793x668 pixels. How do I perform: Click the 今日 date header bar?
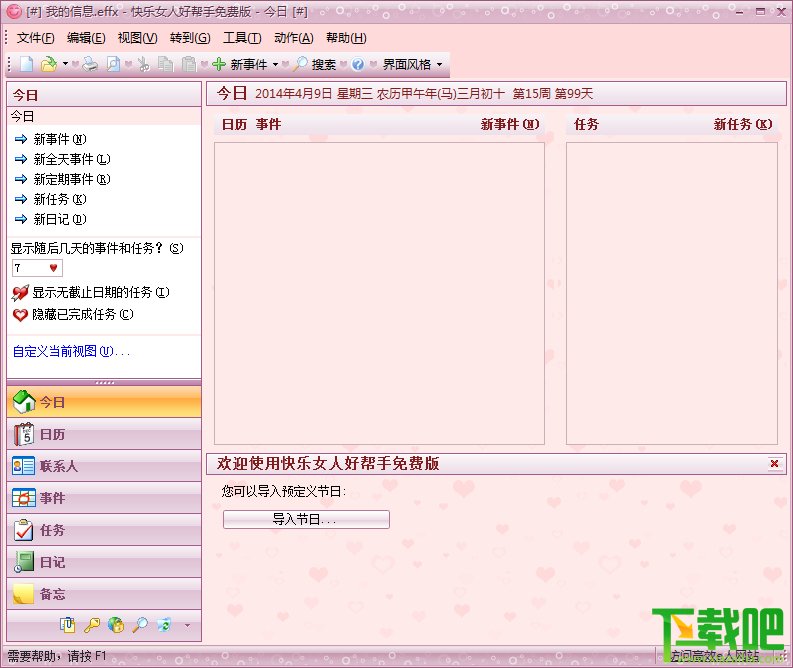click(x=496, y=94)
